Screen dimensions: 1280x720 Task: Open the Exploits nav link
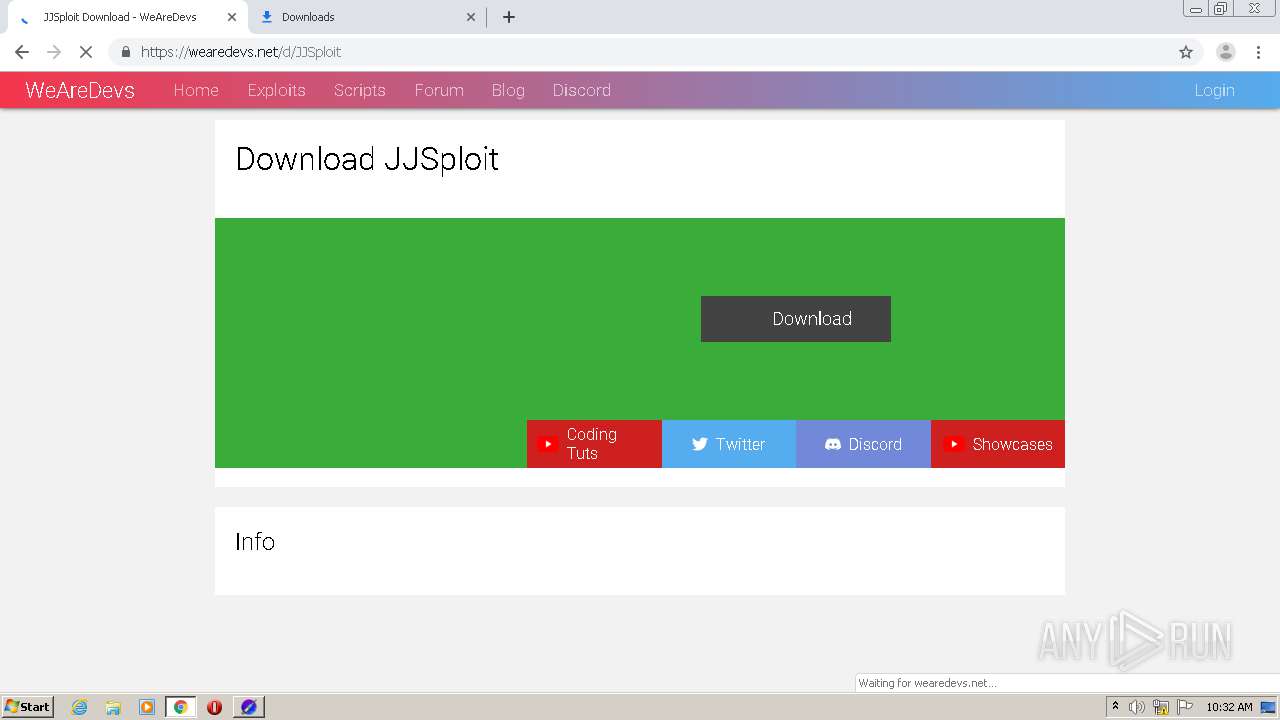coord(276,90)
